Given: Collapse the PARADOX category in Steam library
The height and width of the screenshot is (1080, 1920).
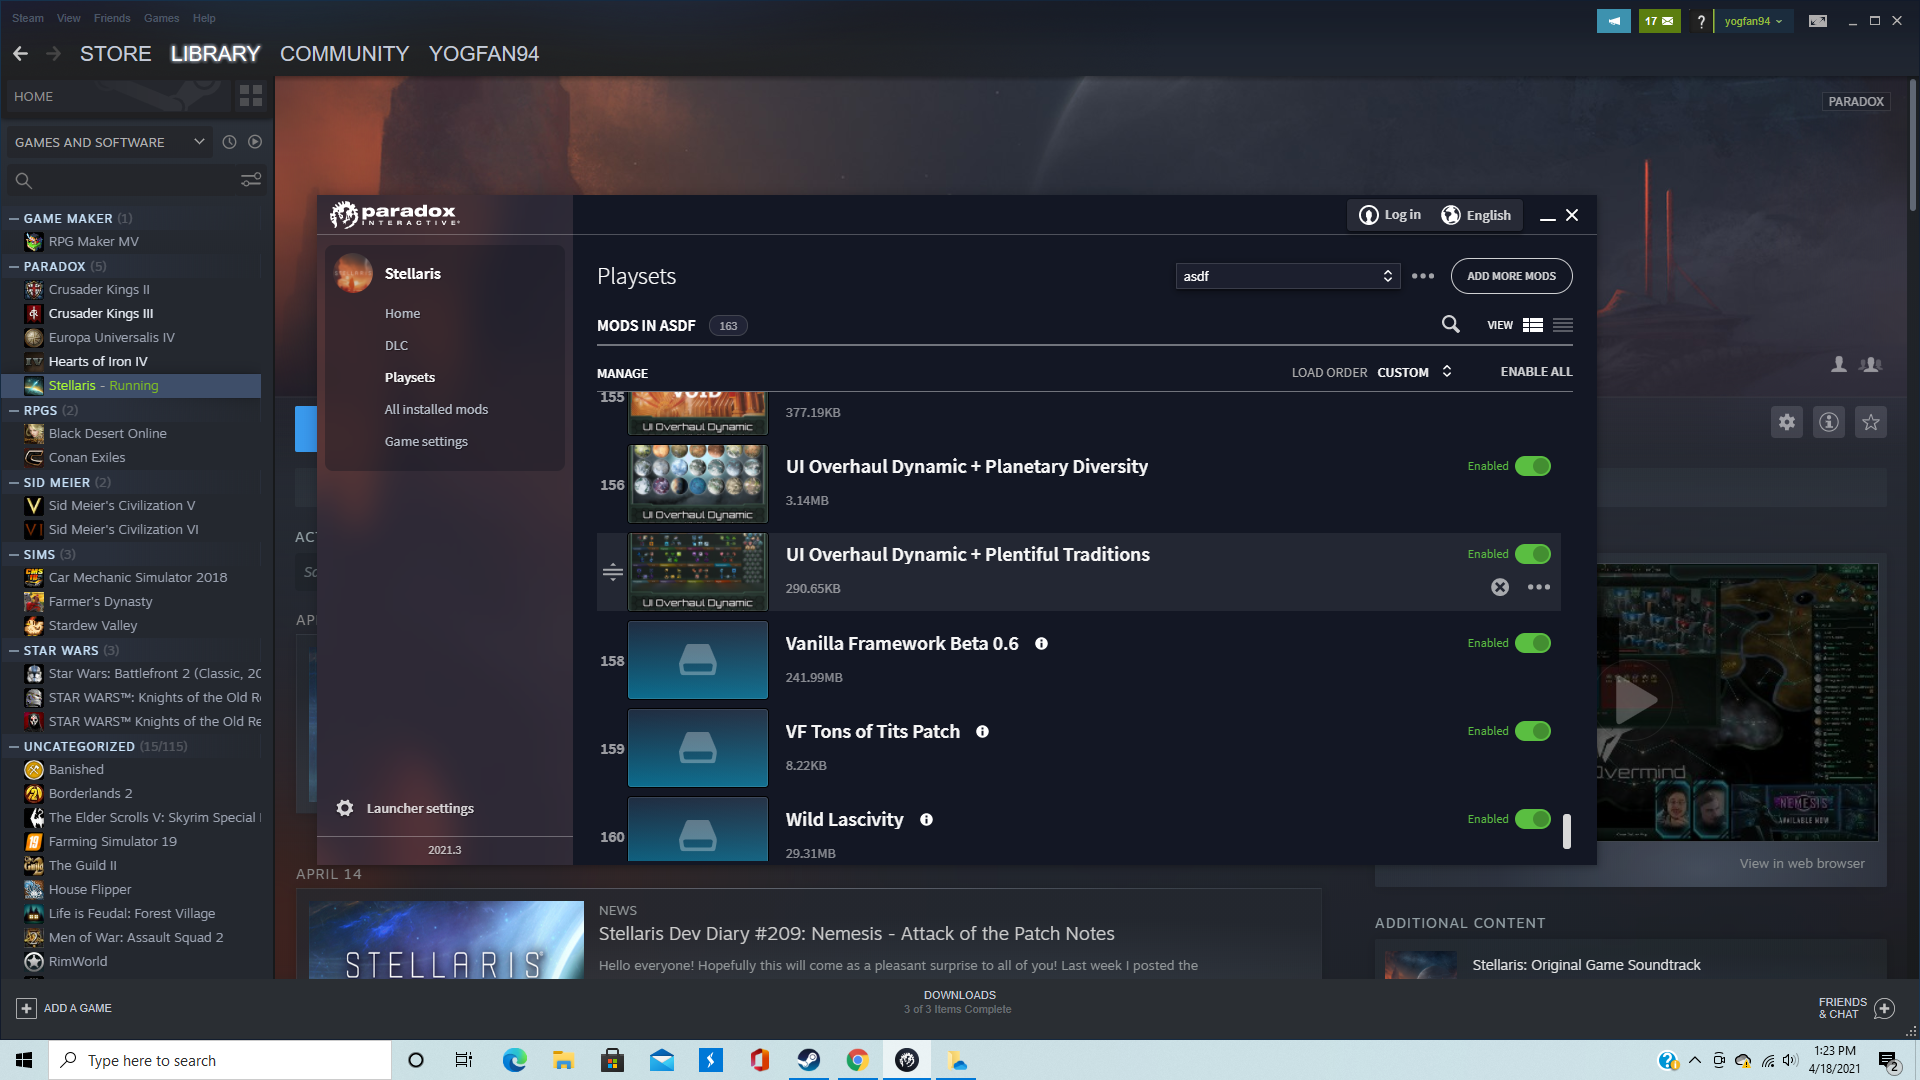Looking at the screenshot, I should pyautogui.click(x=14, y=266).
